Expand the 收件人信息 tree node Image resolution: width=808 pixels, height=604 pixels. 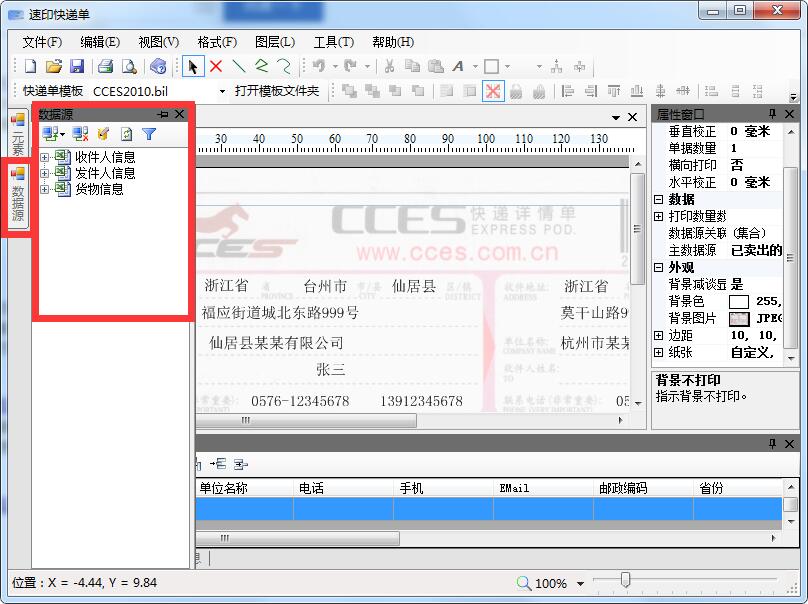click(44, 157)
